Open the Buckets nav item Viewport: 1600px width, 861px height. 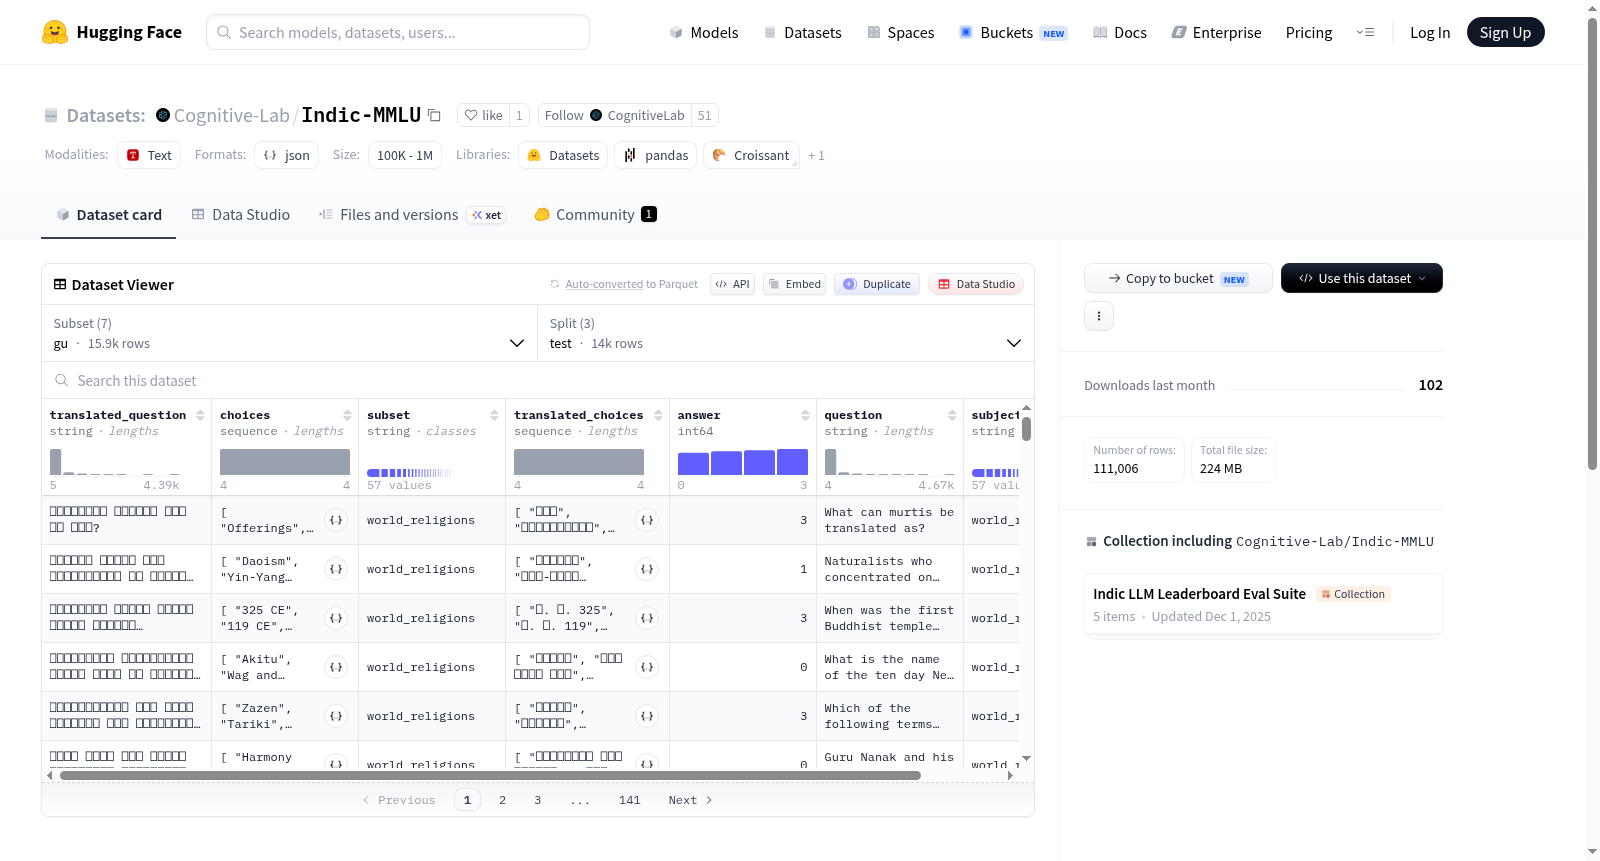pyautogui.click(x=1013, y=32)
